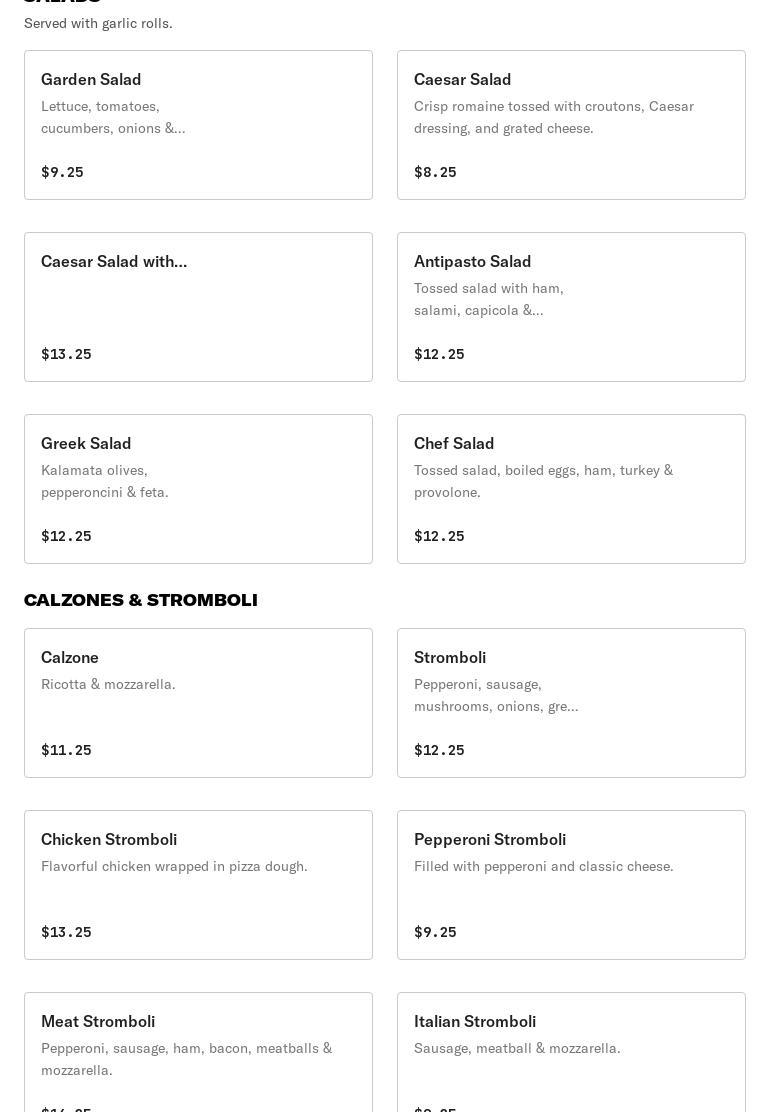Screen dimensions: 770x1112
Task: Click the Calzone $11.25 price
Action: 66,750
